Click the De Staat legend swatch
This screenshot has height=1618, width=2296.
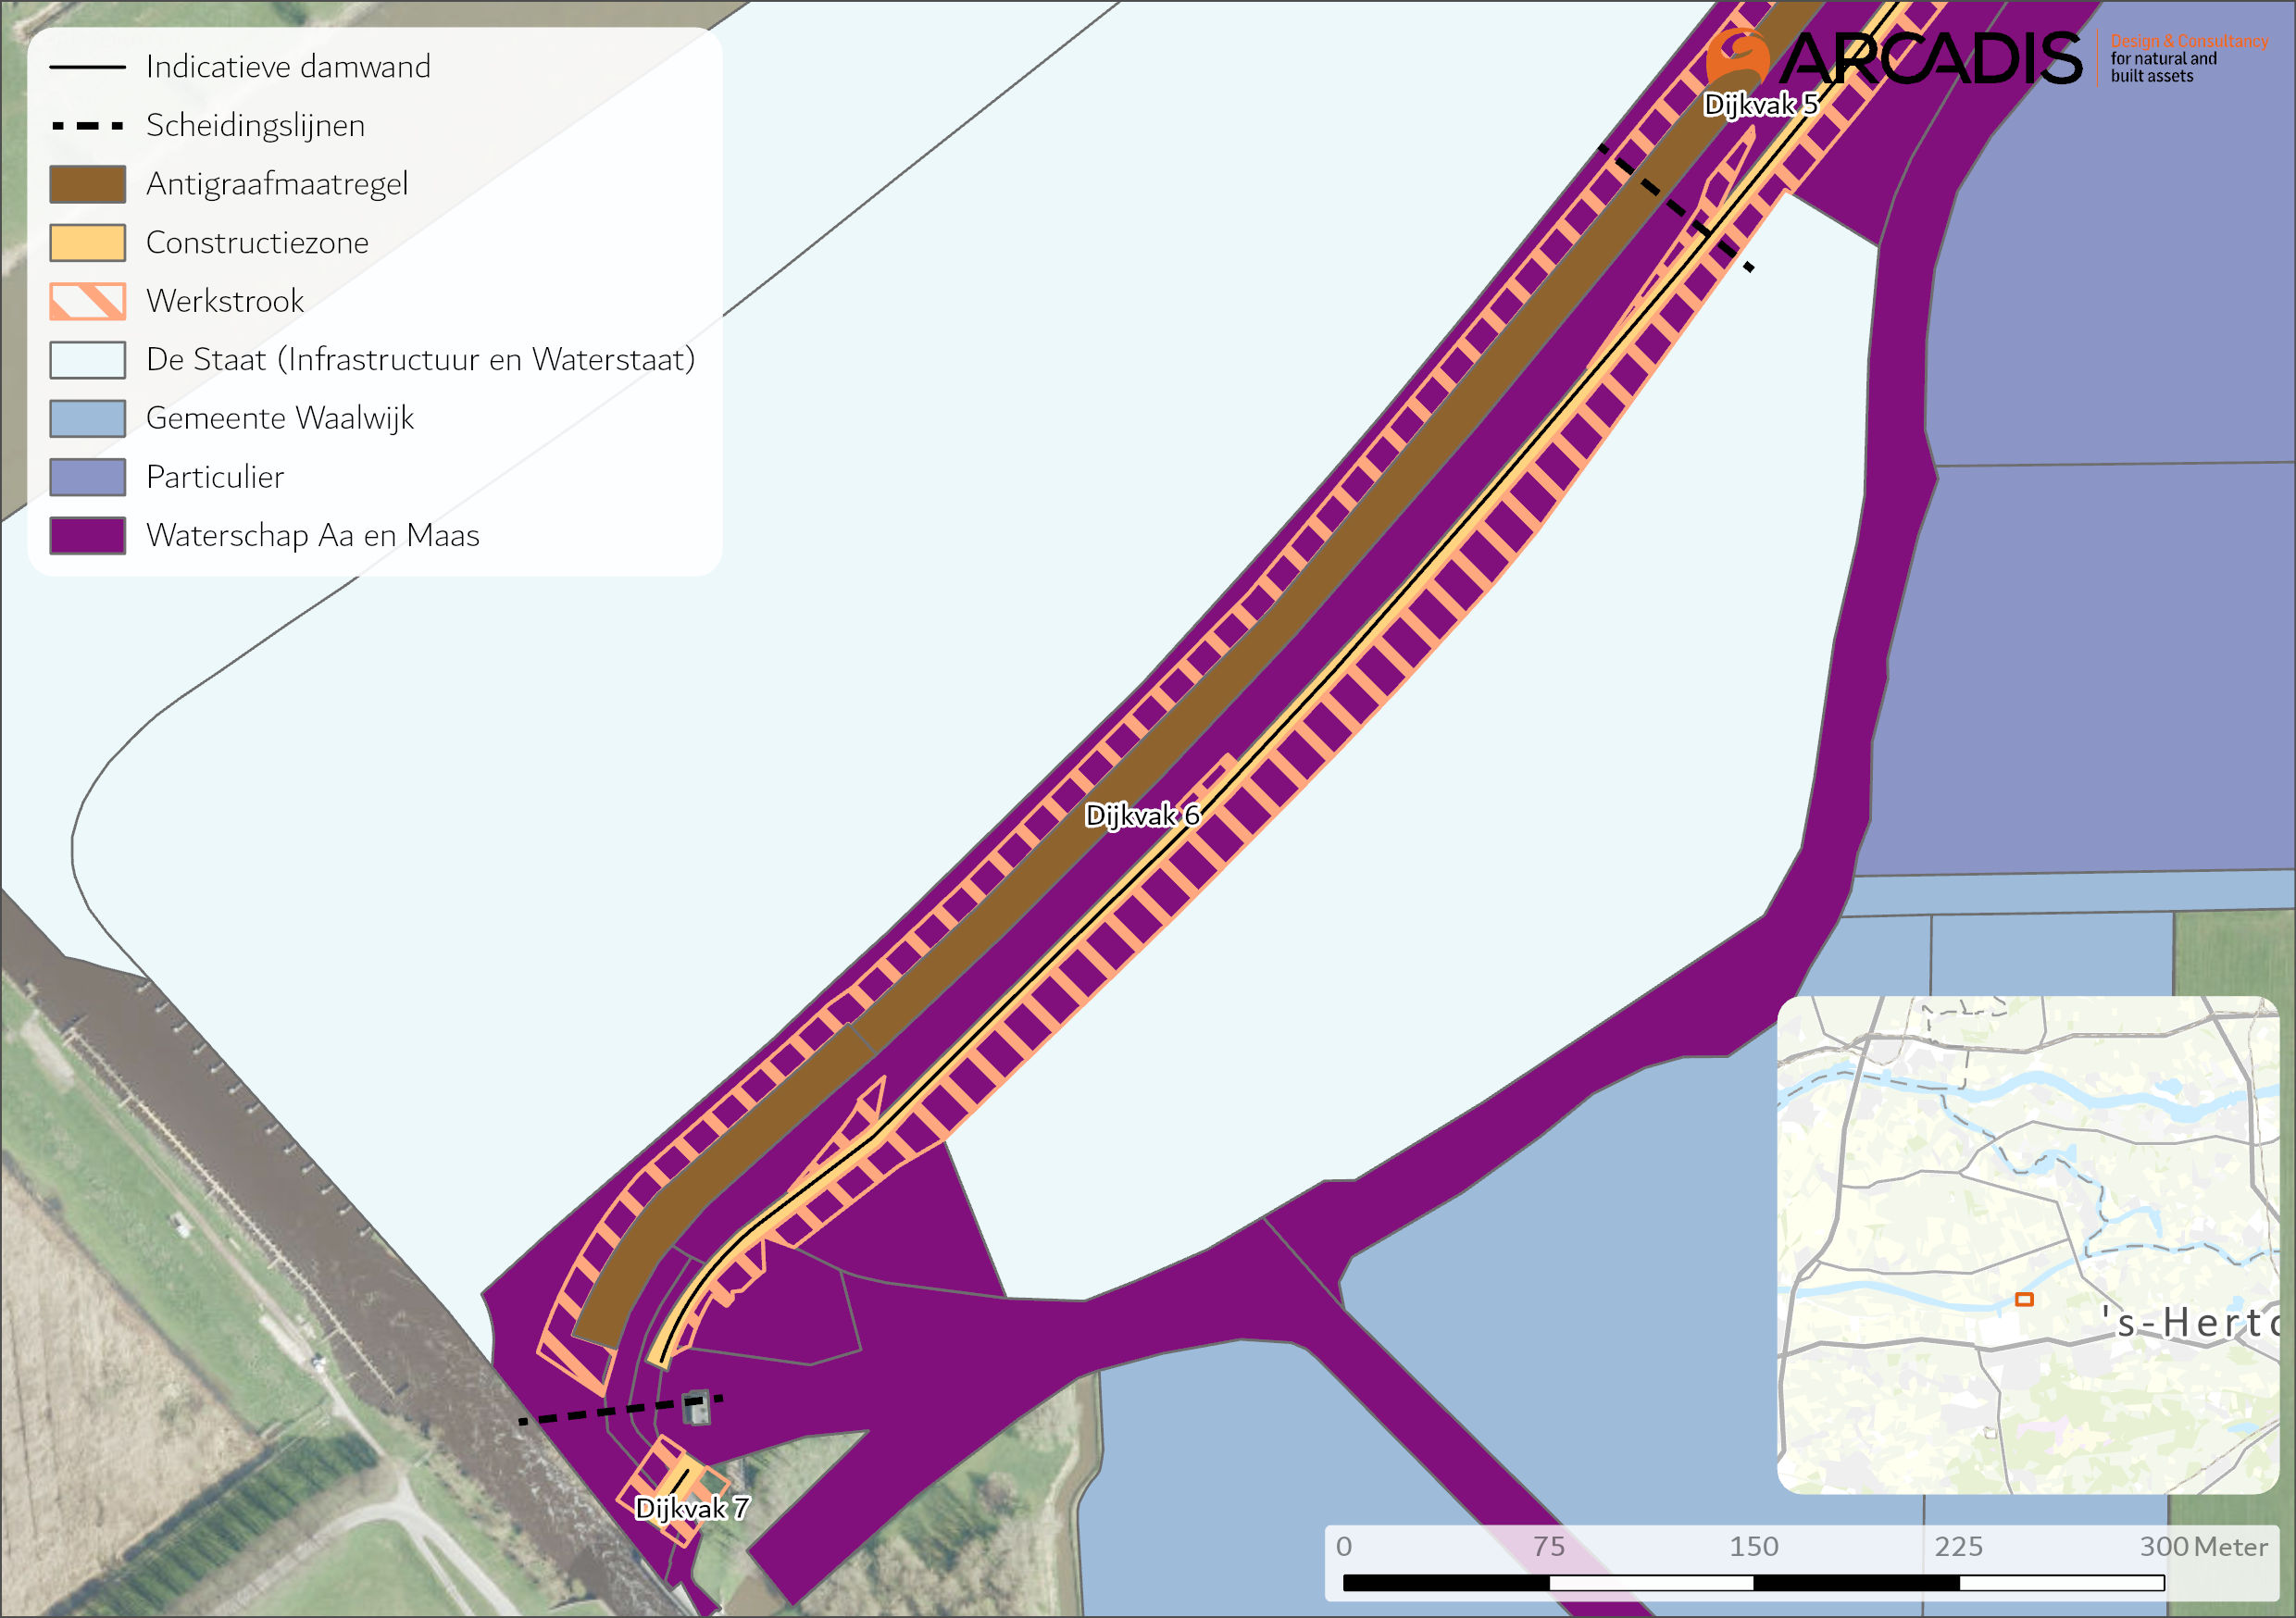88,360
